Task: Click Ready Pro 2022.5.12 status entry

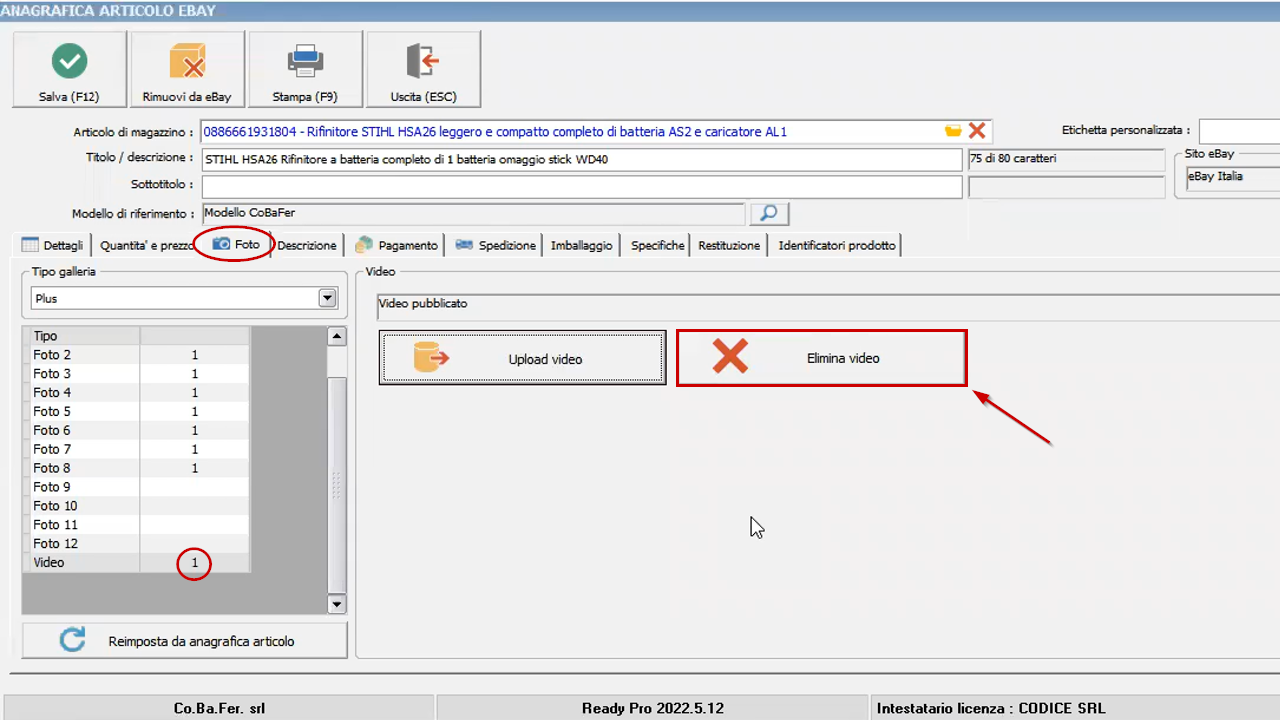Action: click(652, 708)
